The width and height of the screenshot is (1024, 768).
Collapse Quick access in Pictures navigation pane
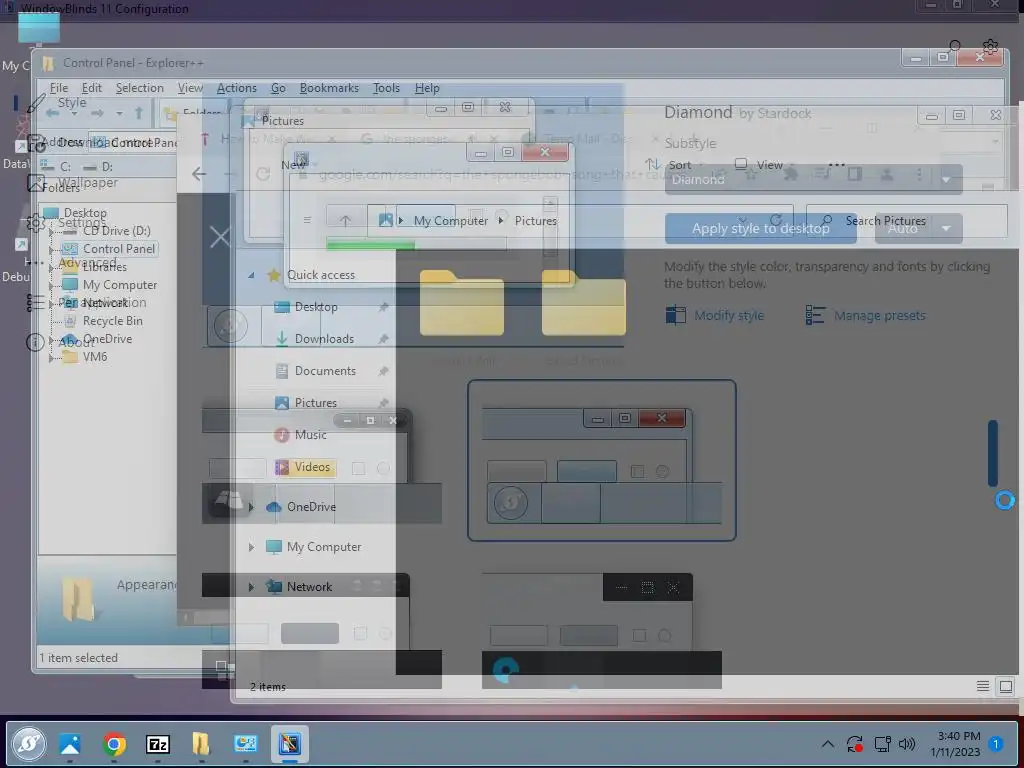[x=251, y=275]
